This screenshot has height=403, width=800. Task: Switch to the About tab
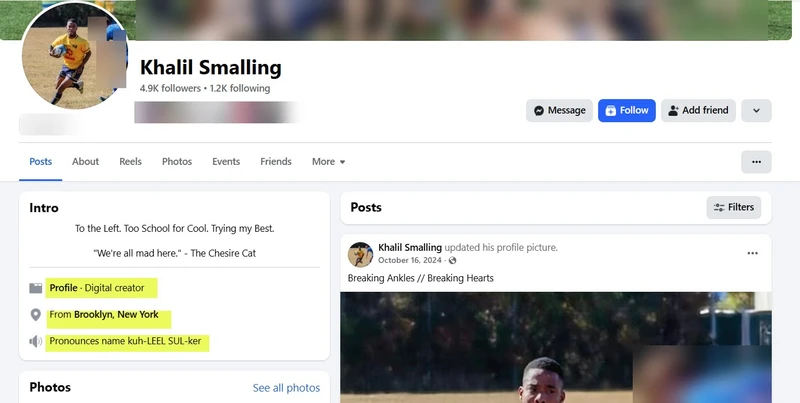click(85, 162)
